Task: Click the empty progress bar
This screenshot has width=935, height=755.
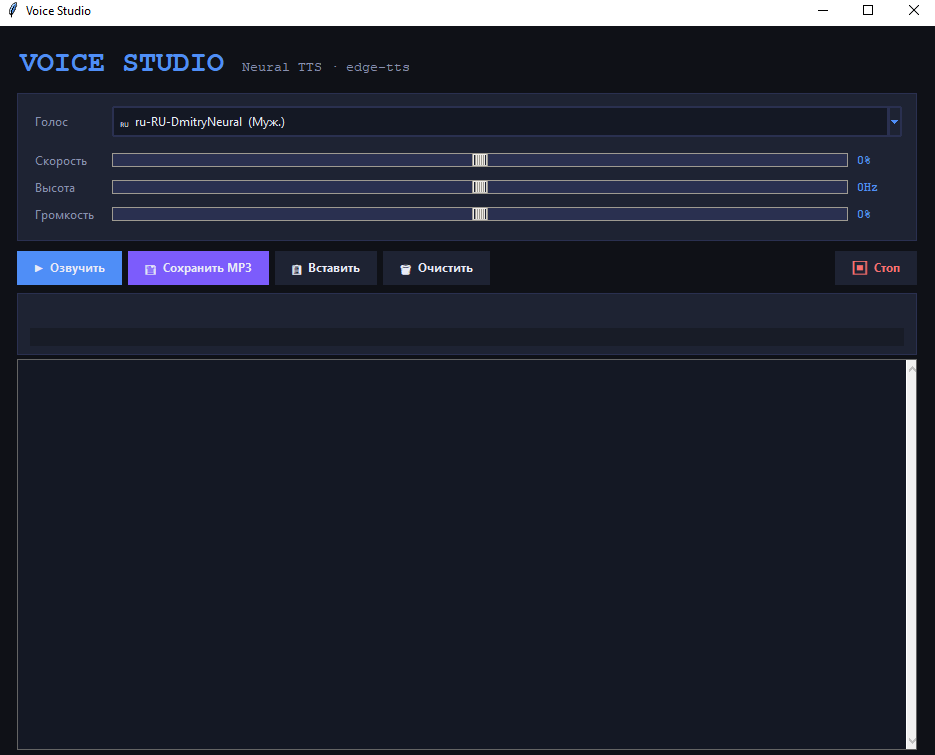Action: tap(467, 336)
